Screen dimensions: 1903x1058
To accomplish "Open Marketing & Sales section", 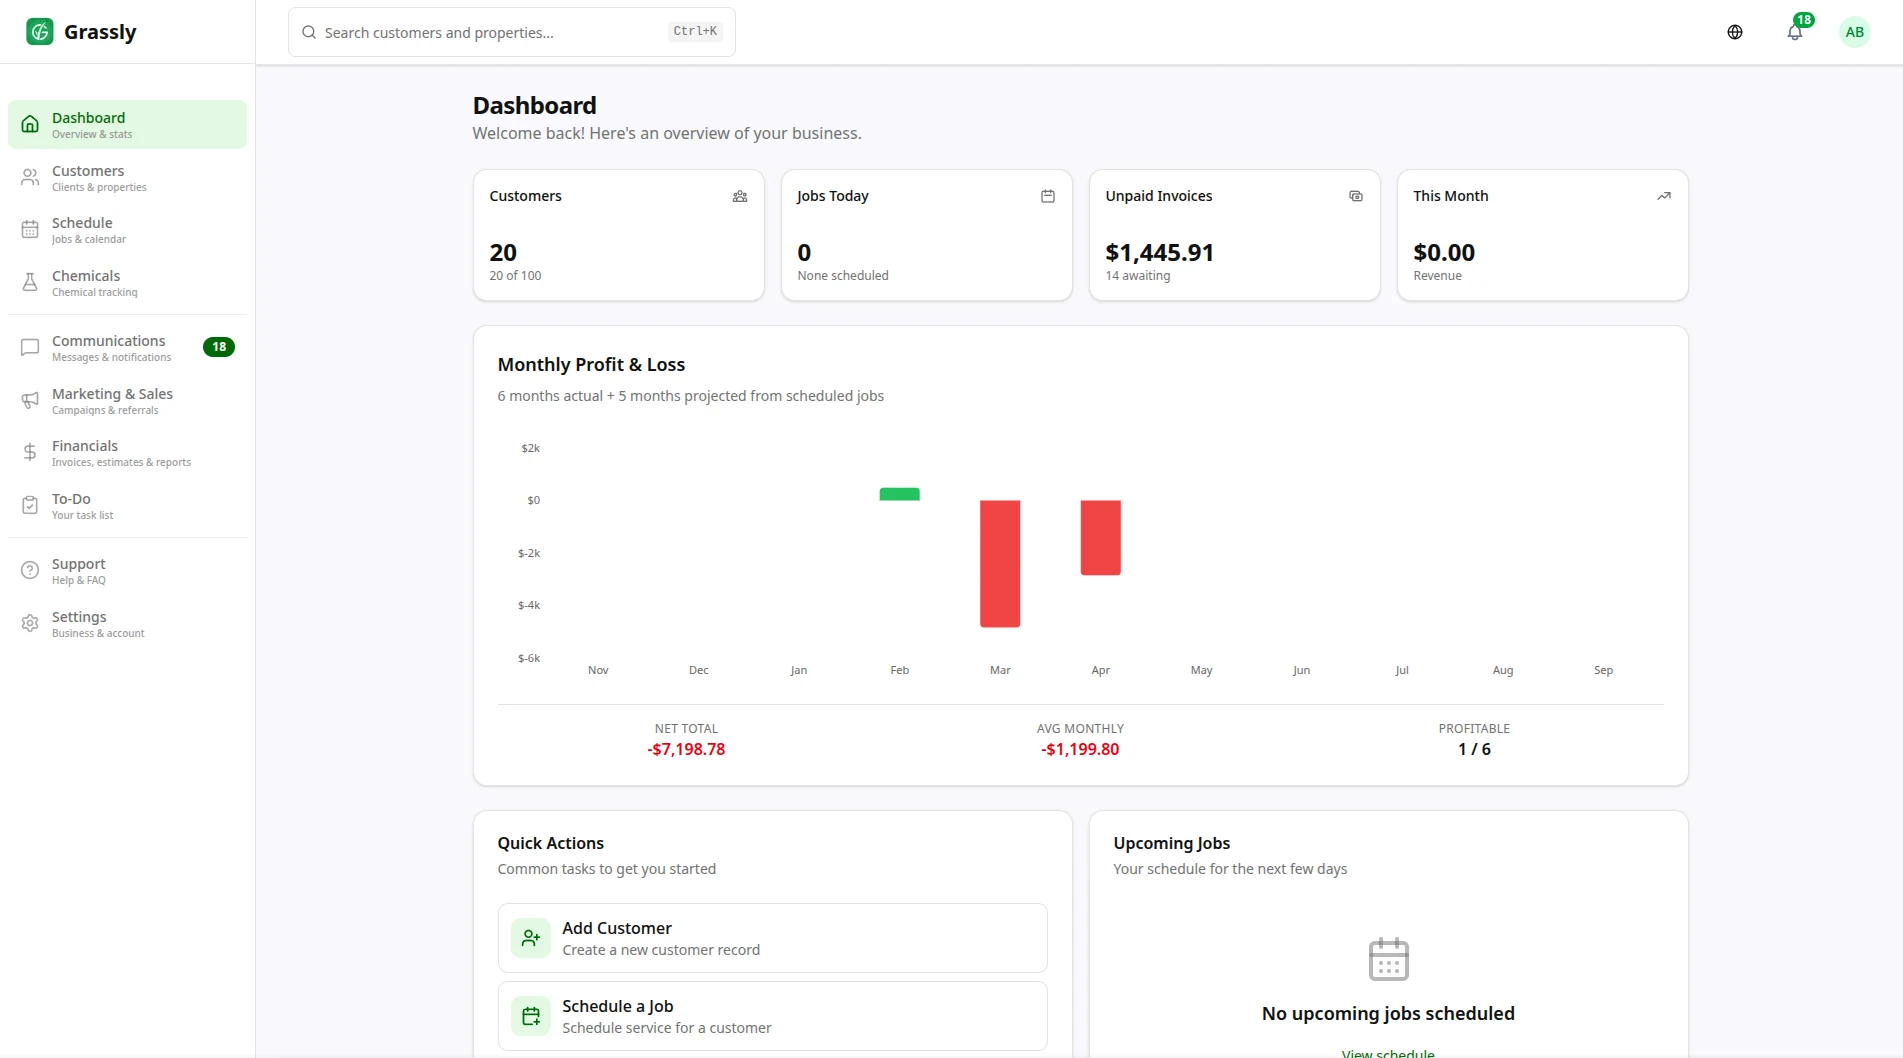I will (x=127, y=401).
